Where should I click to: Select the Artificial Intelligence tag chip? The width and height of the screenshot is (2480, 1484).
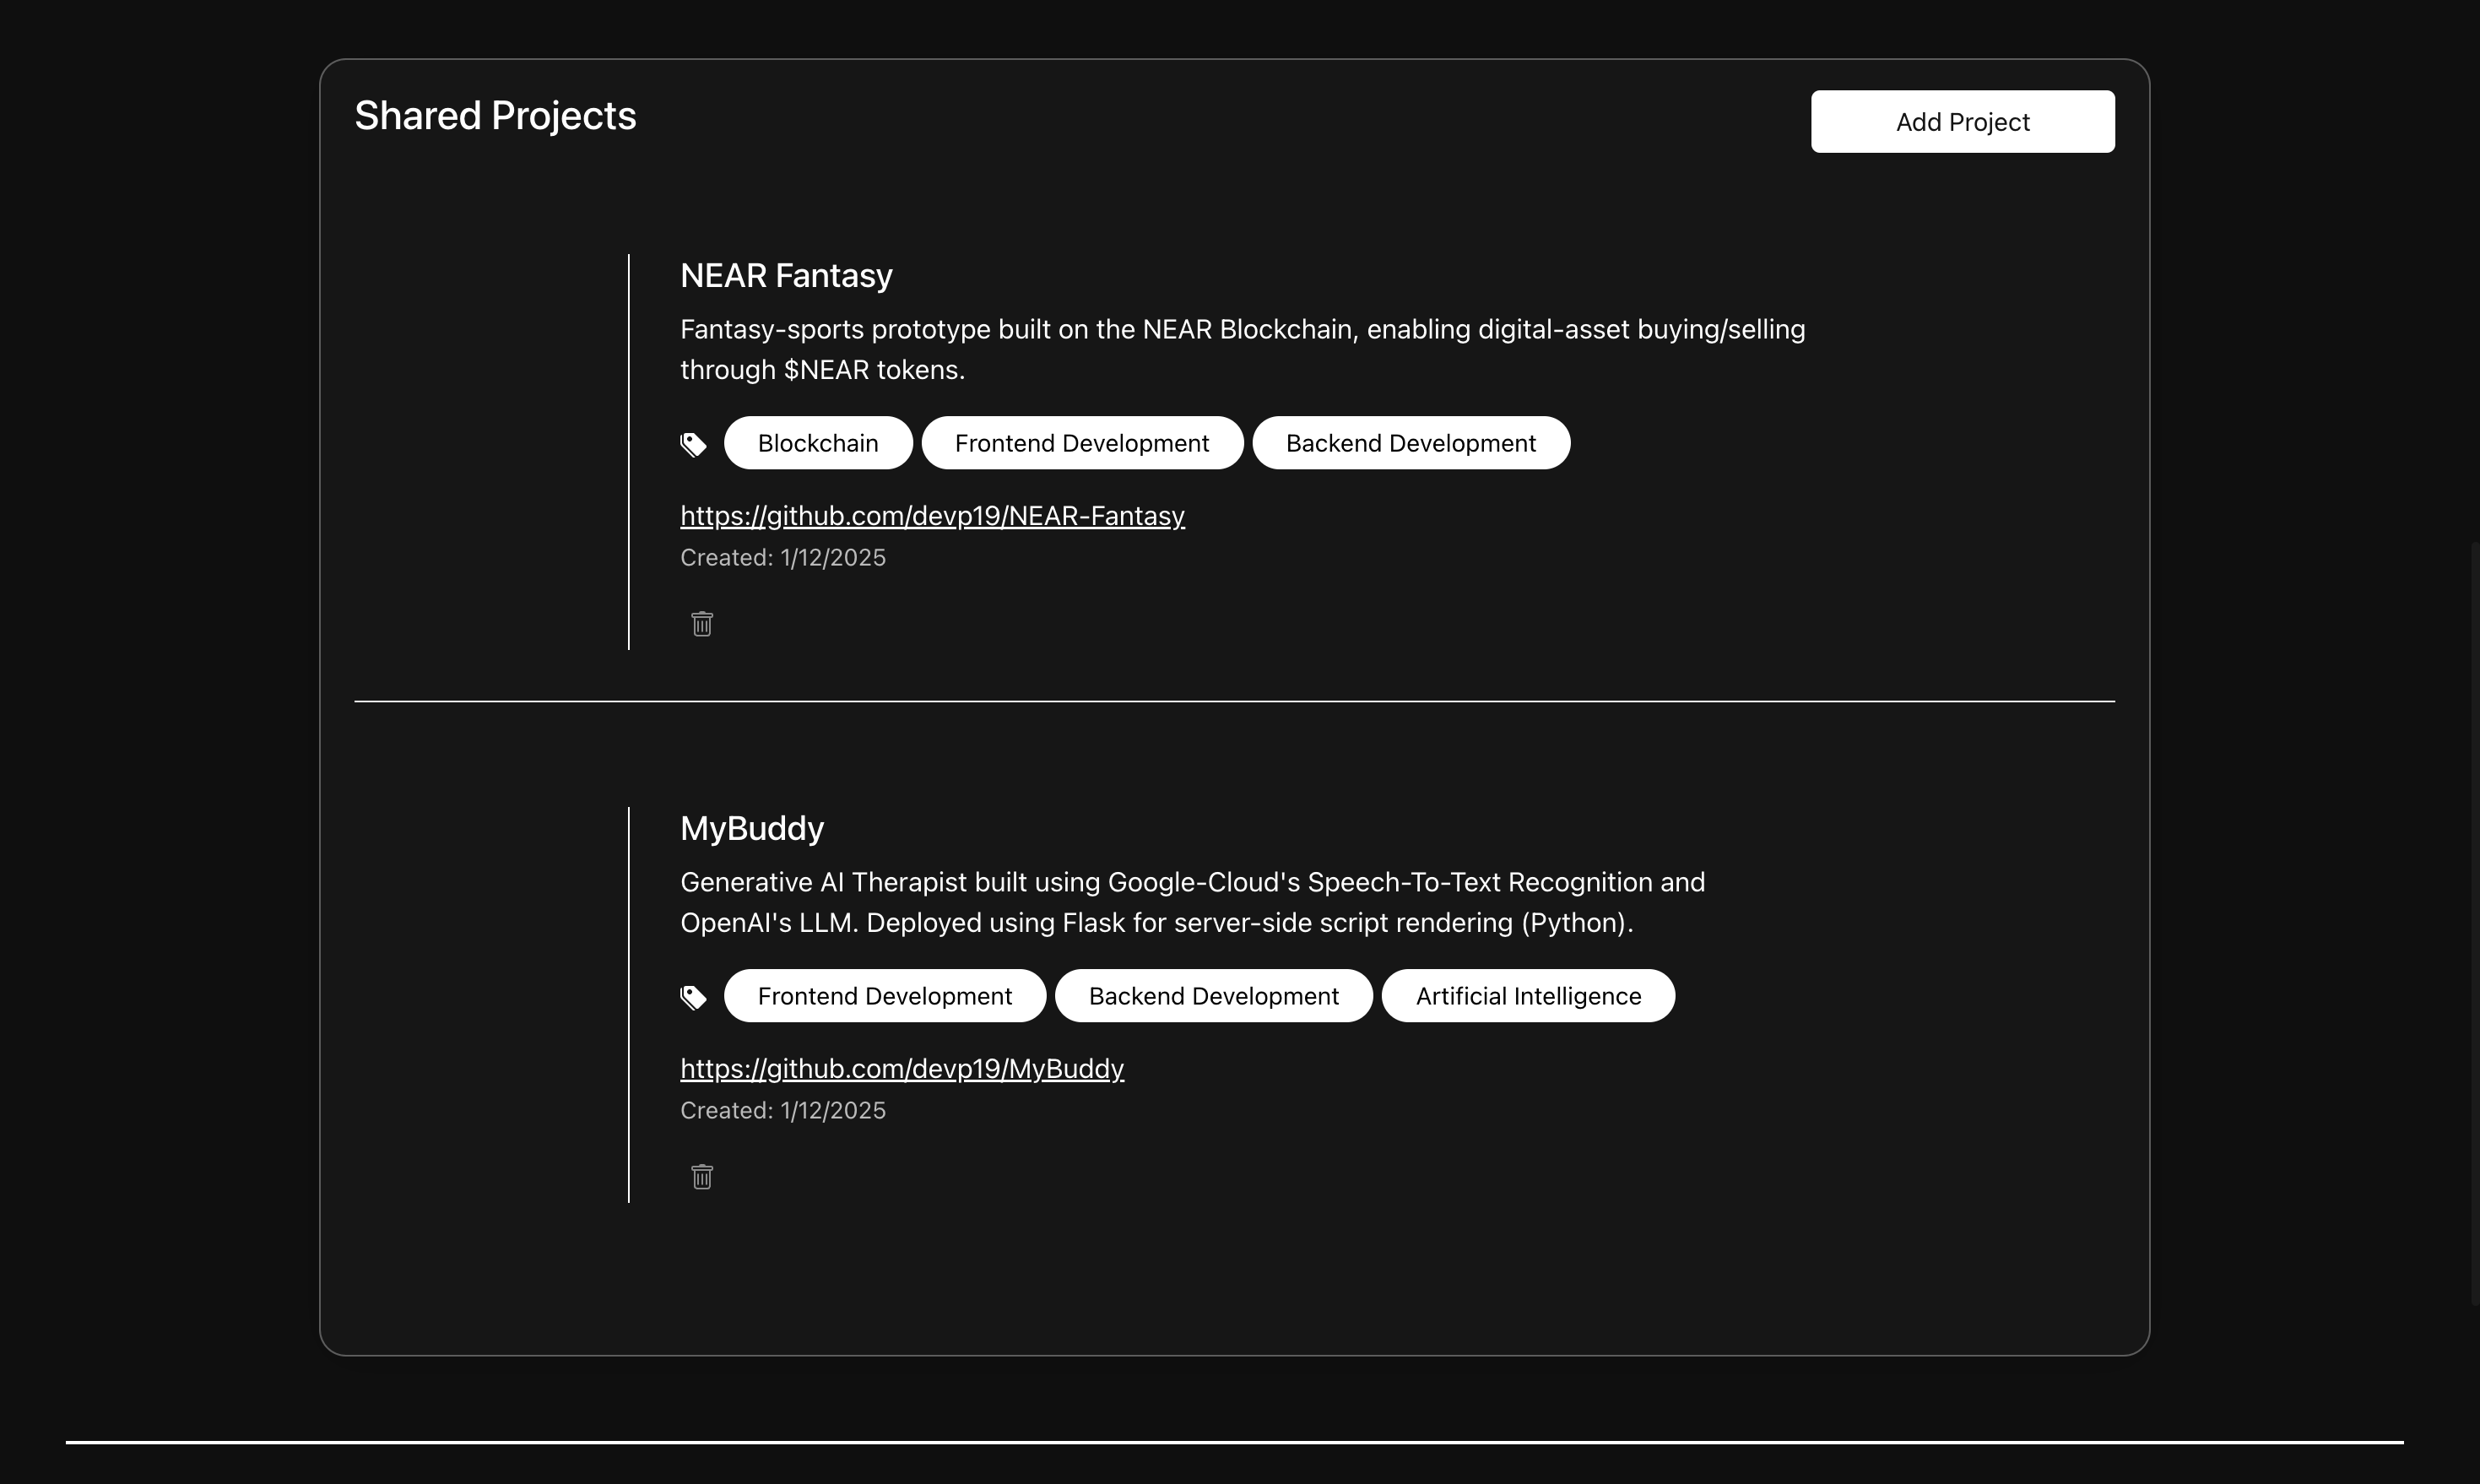pos(1527,996)
